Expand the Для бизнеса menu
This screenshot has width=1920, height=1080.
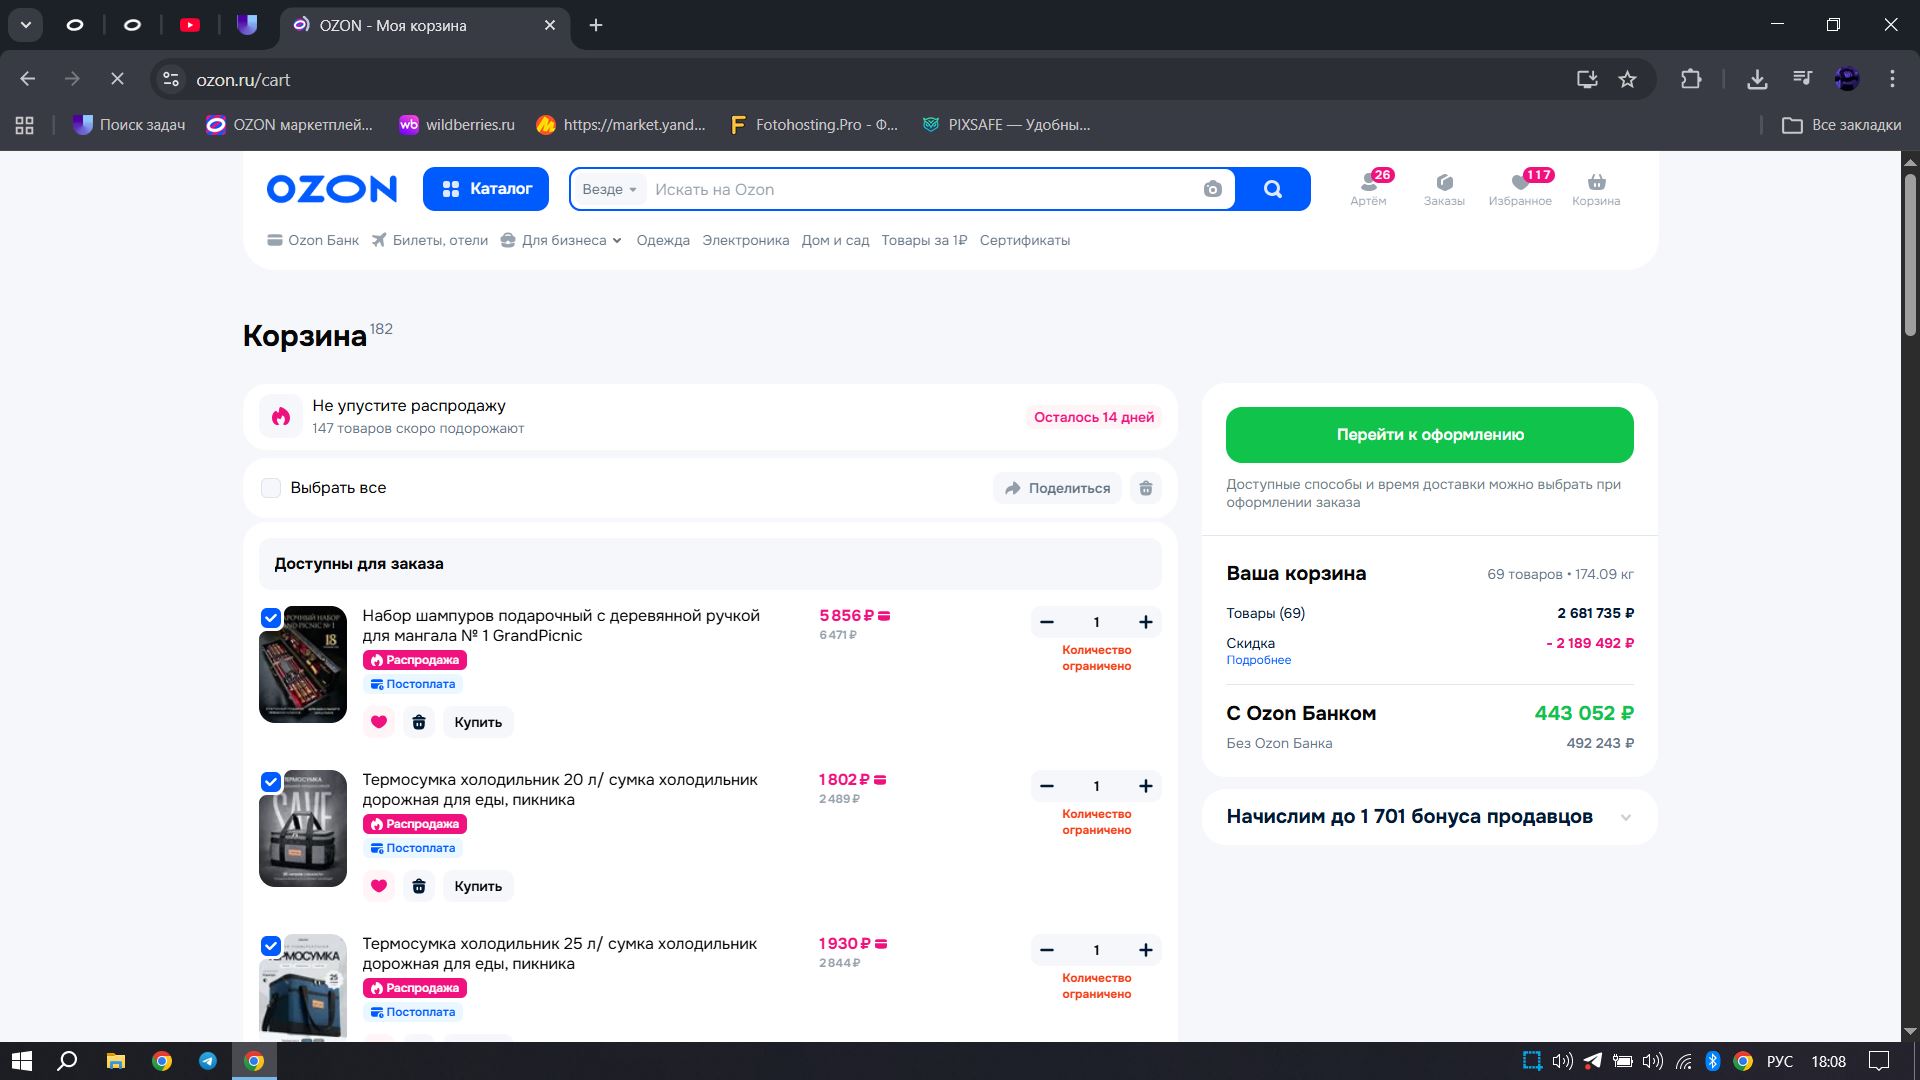[562, 240]
